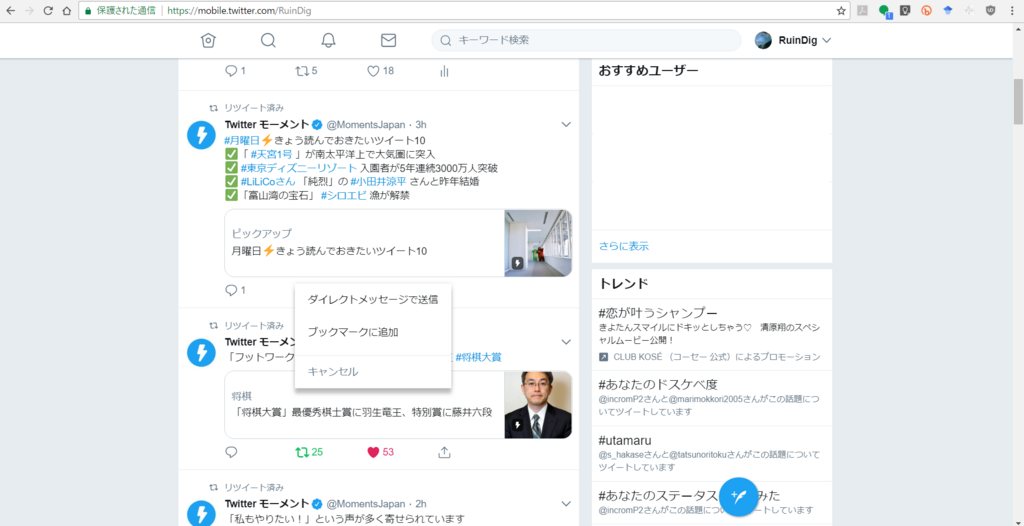Click @MomentsJapan handle on 3h tweet

(366, 124)
